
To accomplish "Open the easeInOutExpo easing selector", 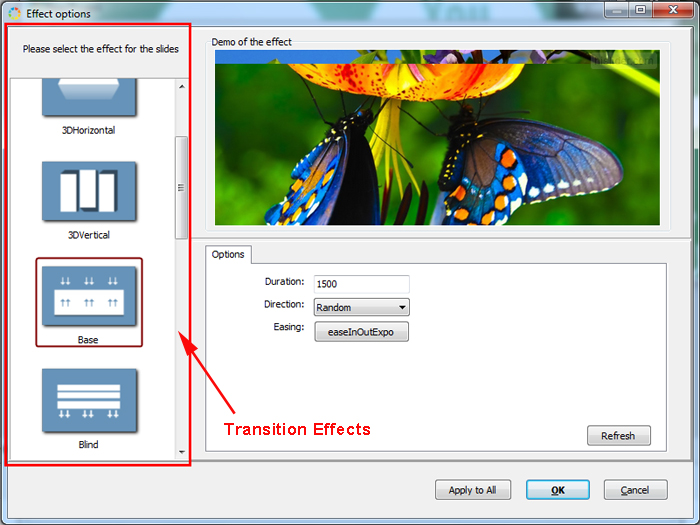I will click(361, 332).
